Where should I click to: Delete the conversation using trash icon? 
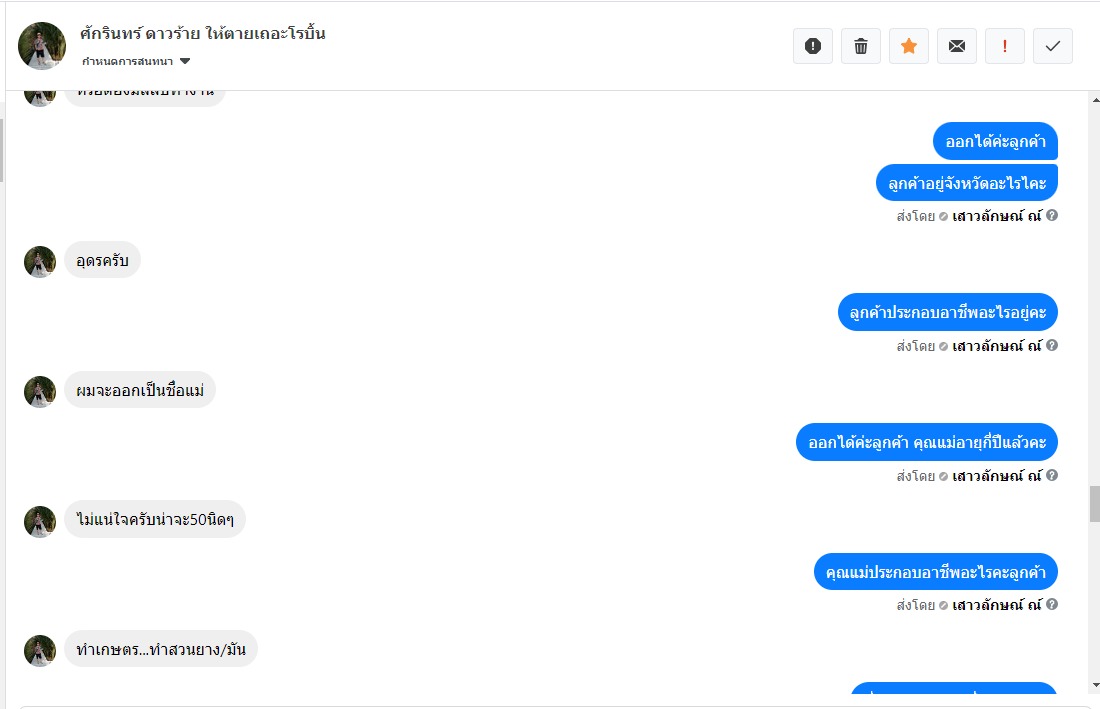[861, 46]
